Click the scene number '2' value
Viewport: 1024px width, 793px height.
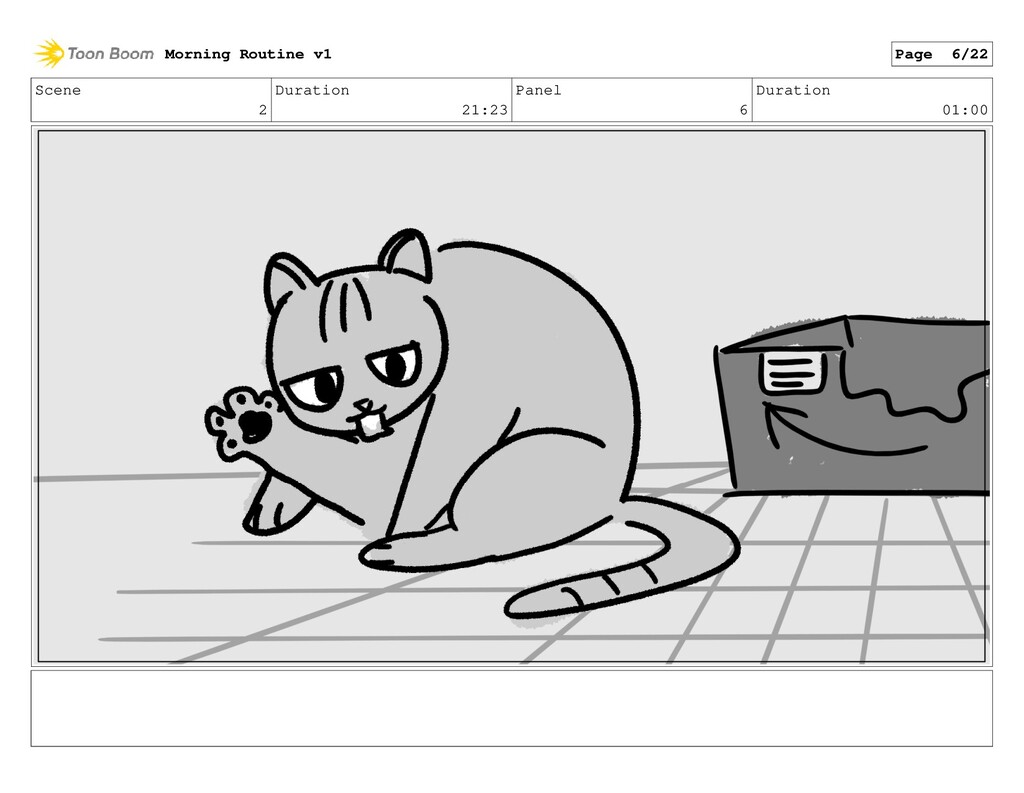263,110
